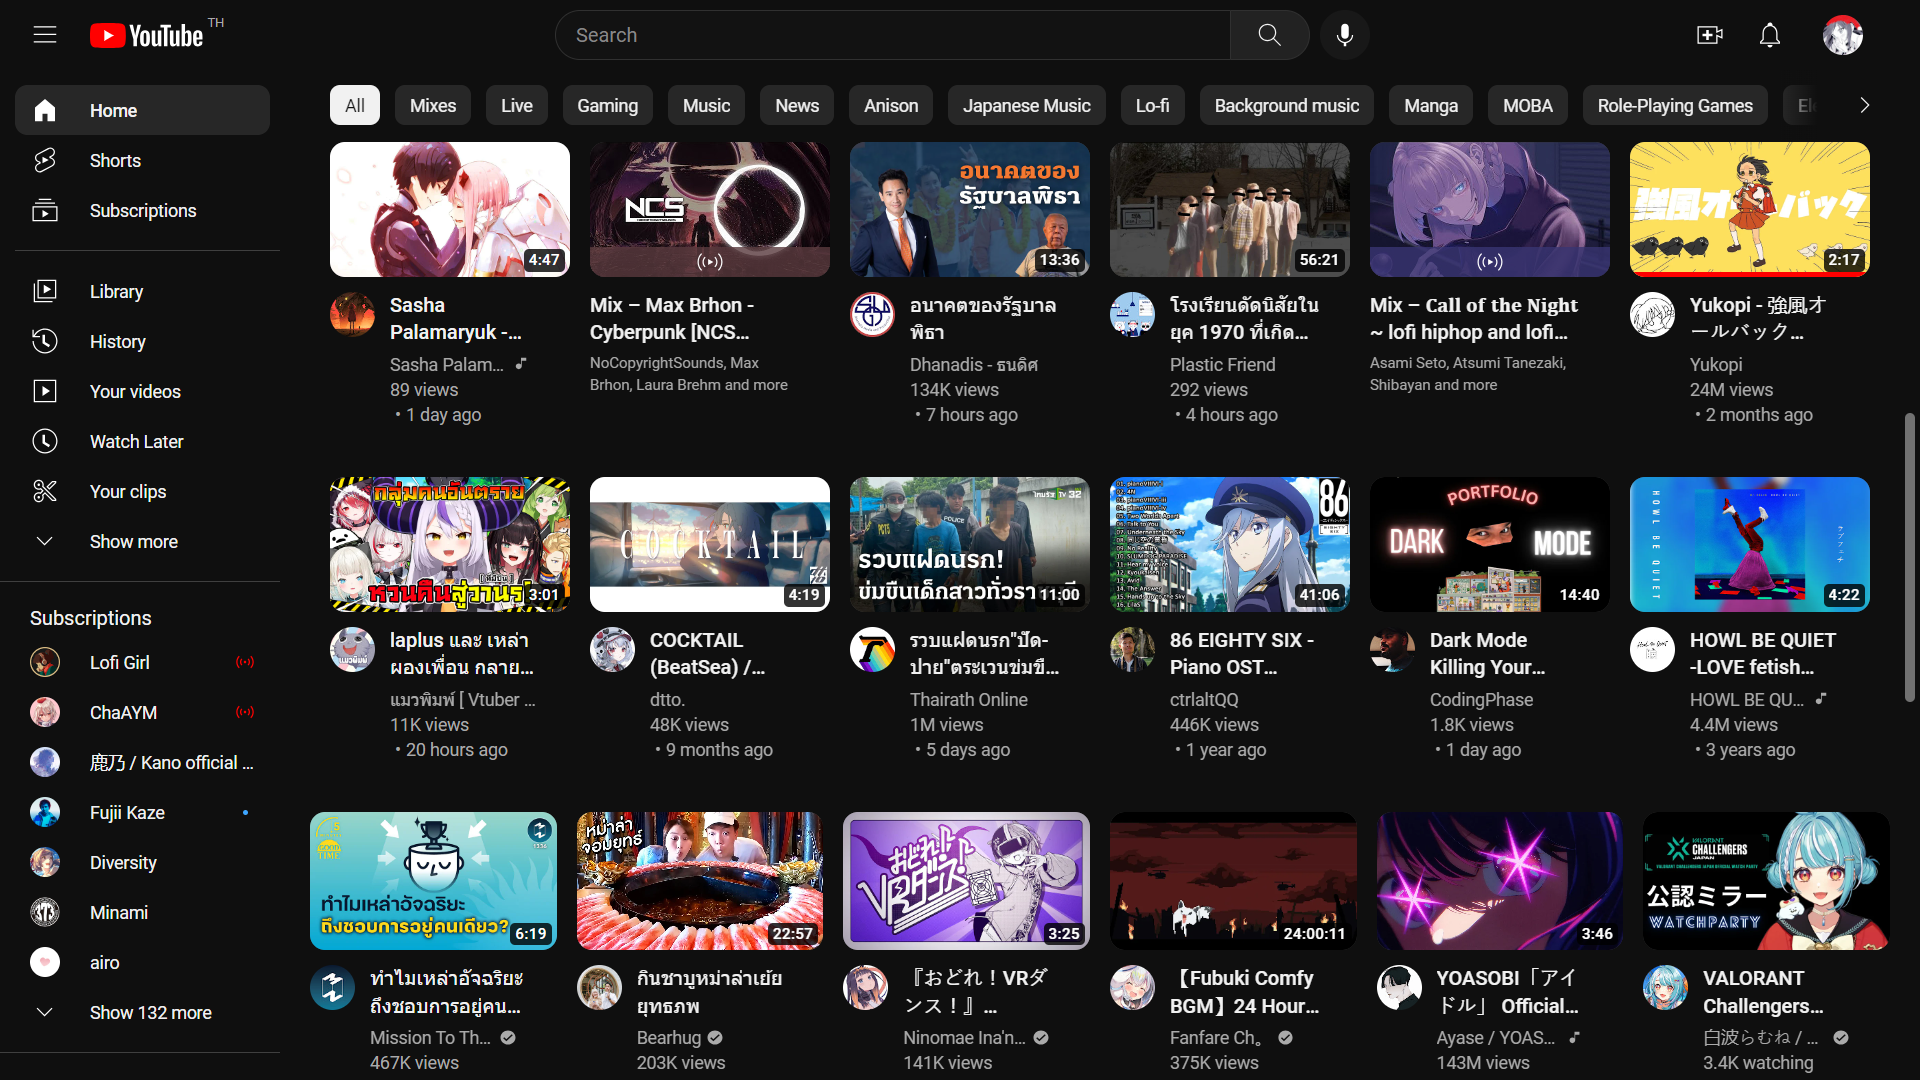Click the voice search microphone icon

click(x=1344, y=35)
